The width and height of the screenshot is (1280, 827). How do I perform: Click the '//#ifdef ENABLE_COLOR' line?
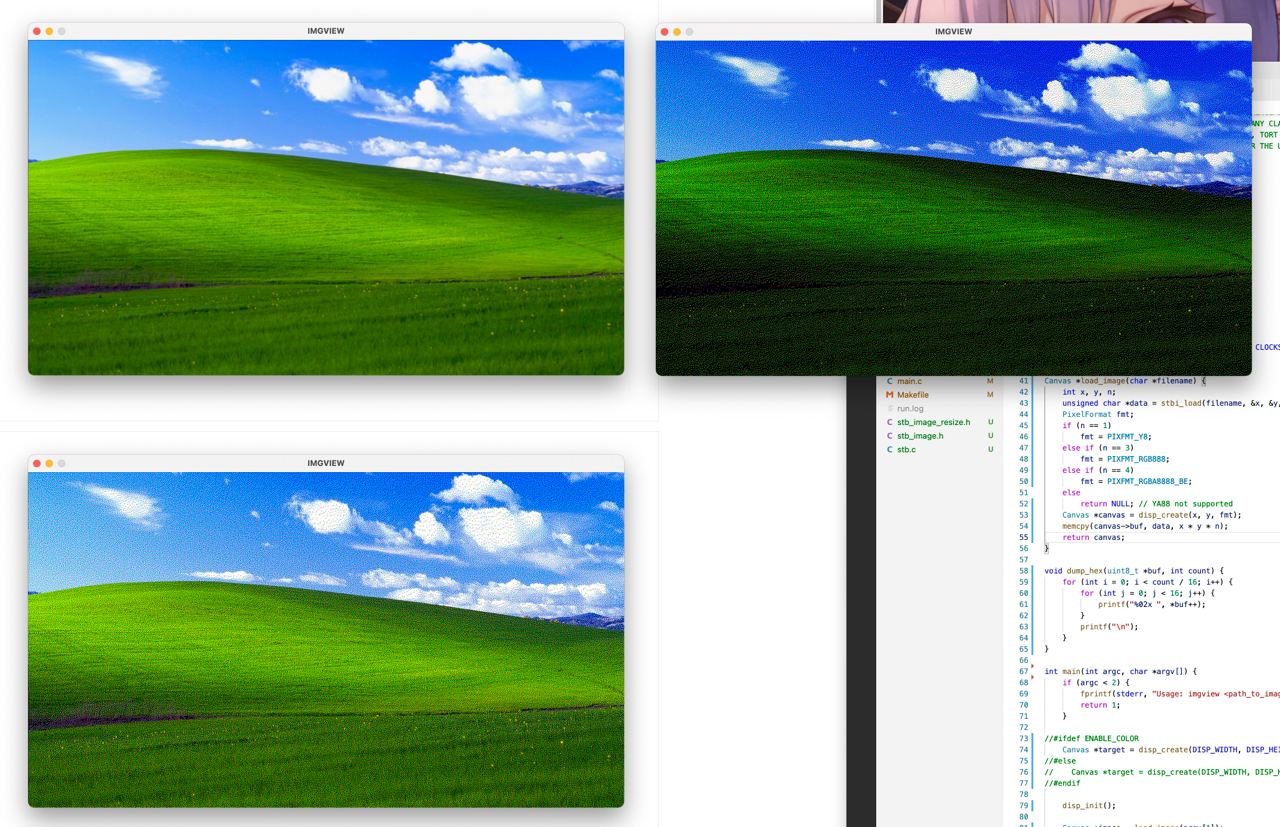click(x=1091, y=738)
